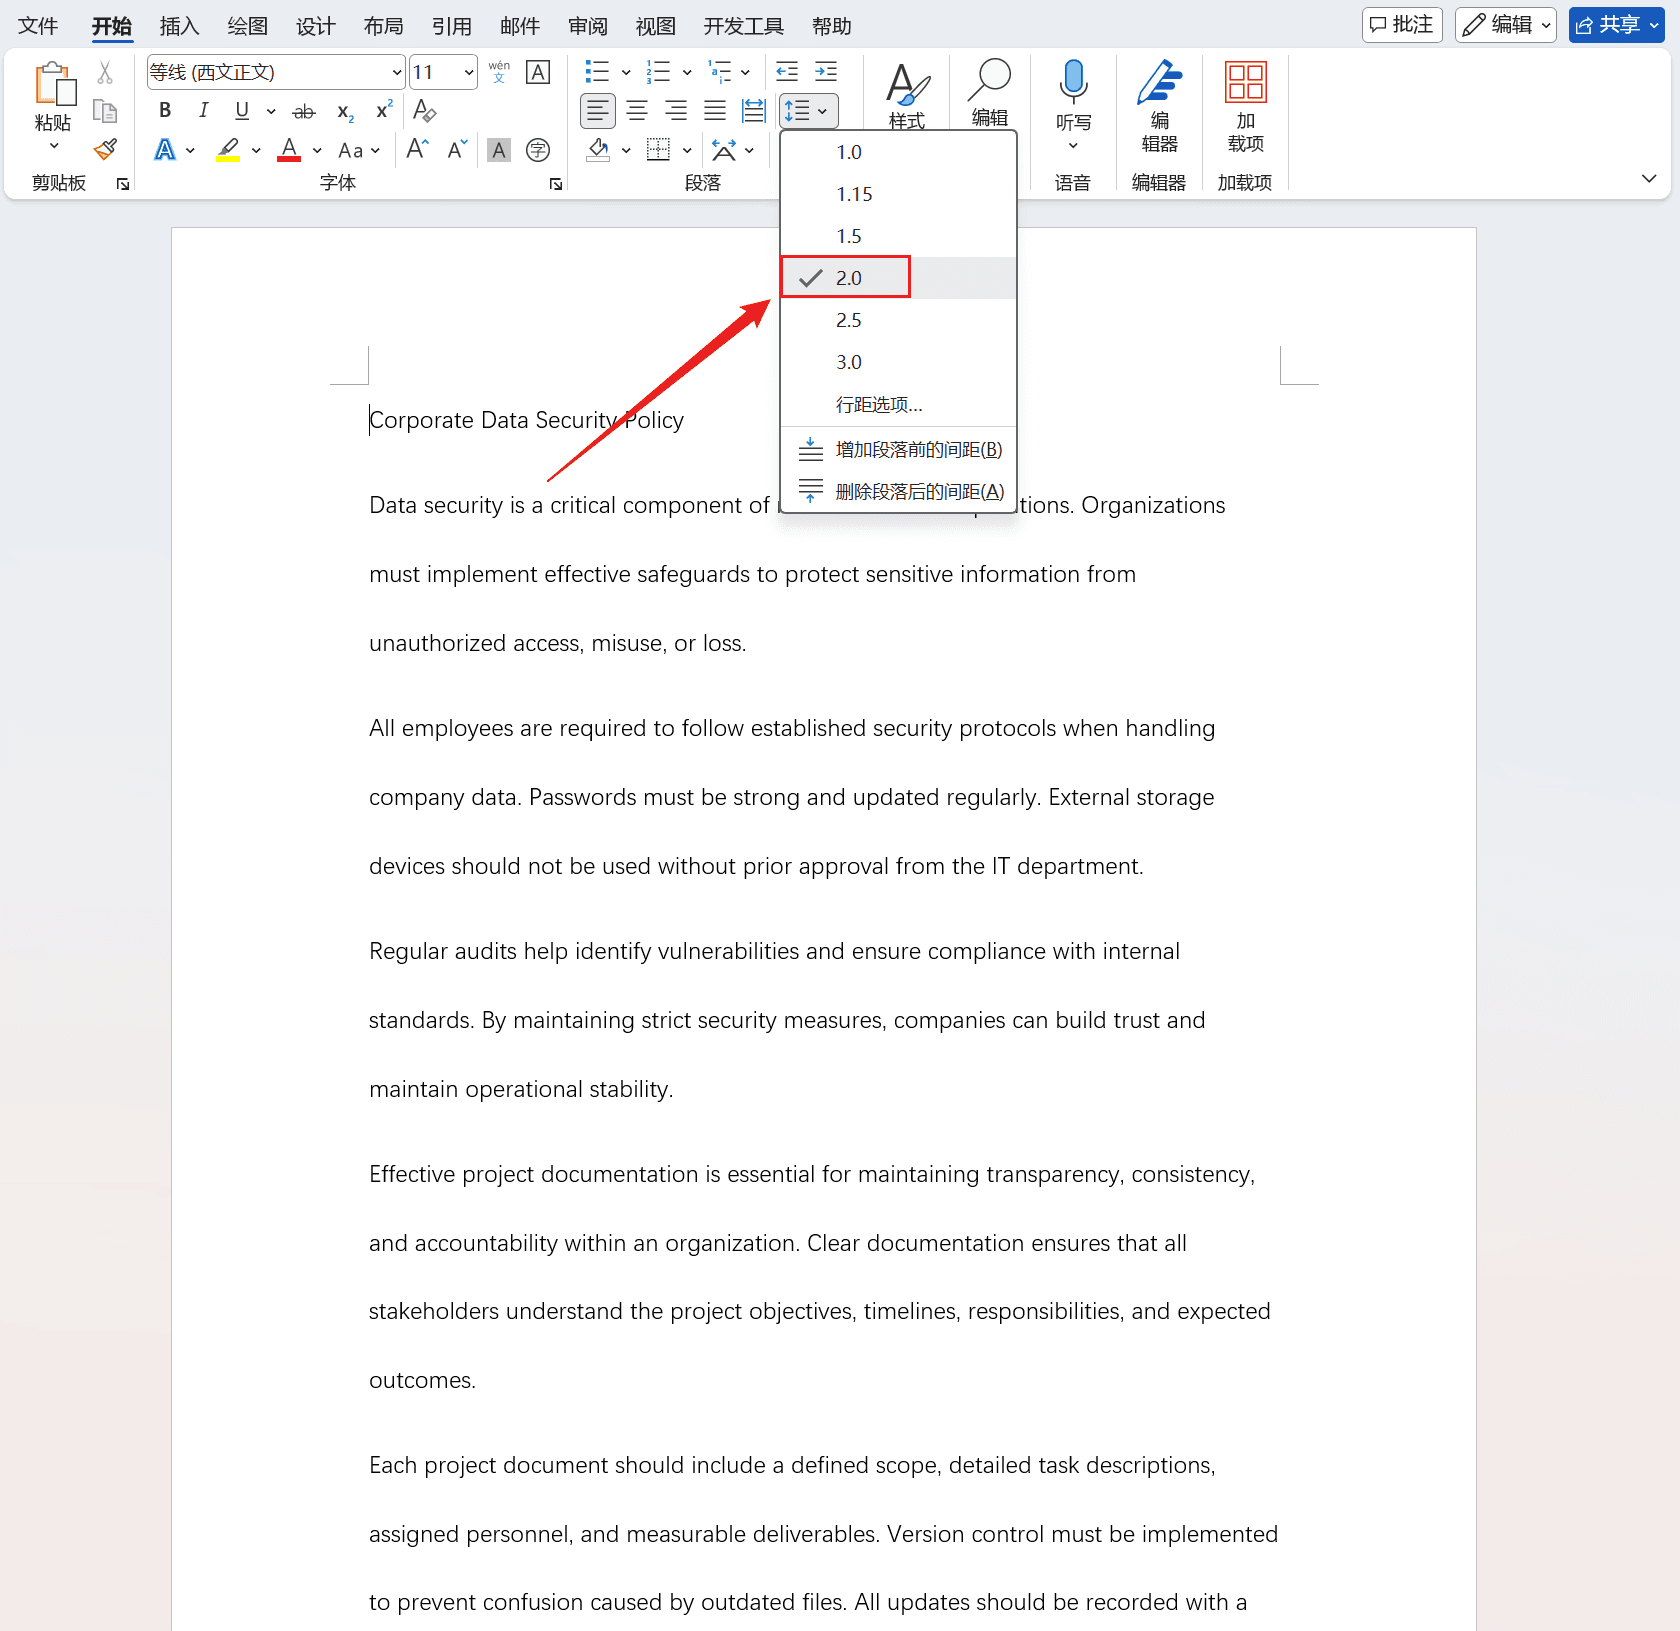Open the font name dropdown
Image resolution: width=1680 pixels, height=1631 pixels.
click(x=396, y=72)
